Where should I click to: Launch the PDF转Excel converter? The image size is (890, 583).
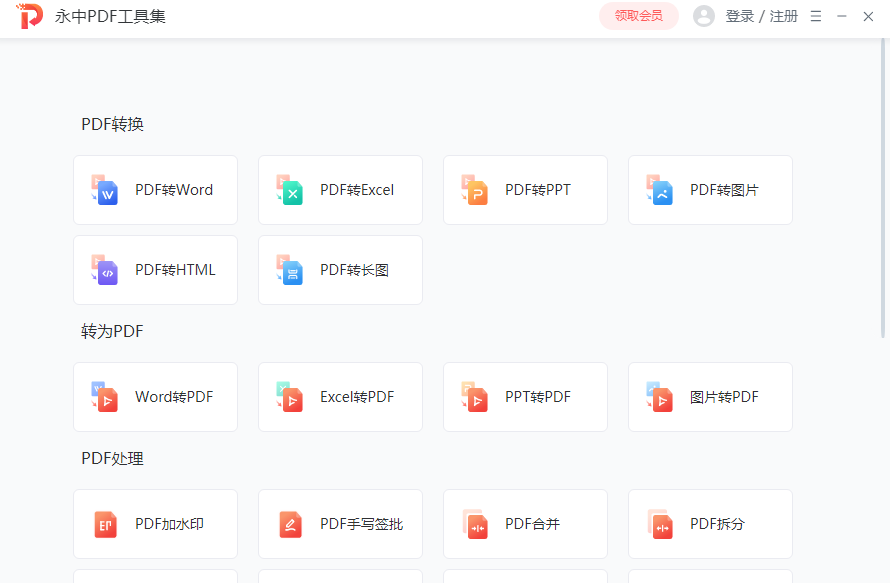341,190
